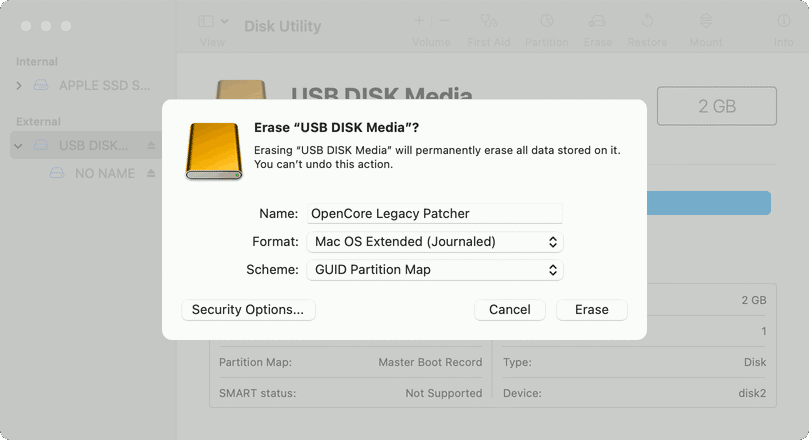Open the Format dropdown
Screen dimensions: 809x440
tap(434, 242)
